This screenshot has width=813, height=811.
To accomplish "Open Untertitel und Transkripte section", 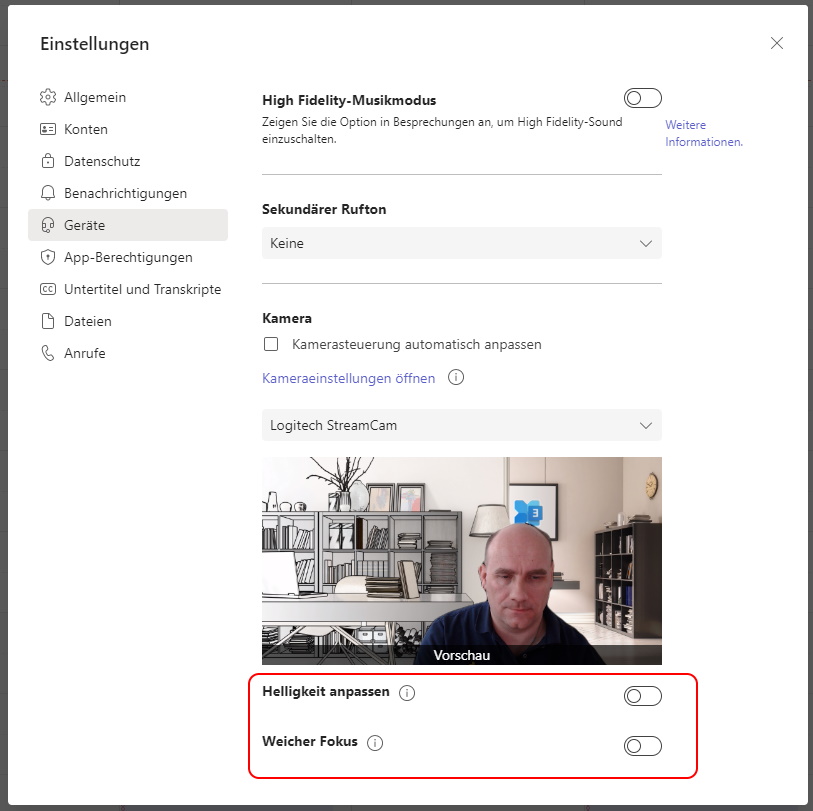I will click(x=128, y=289).
